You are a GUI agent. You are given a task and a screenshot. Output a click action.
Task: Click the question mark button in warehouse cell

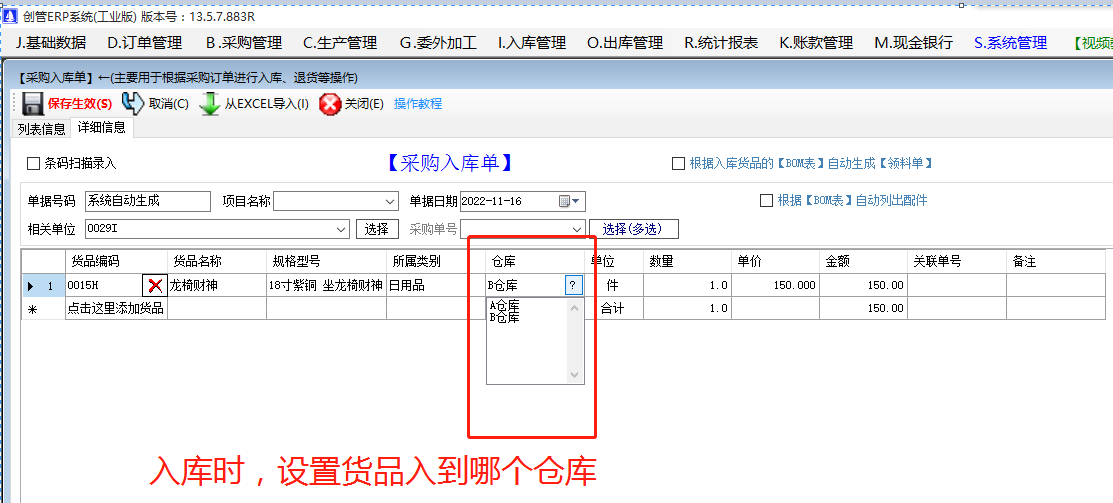pyautogui.click(x=573, y=285)
